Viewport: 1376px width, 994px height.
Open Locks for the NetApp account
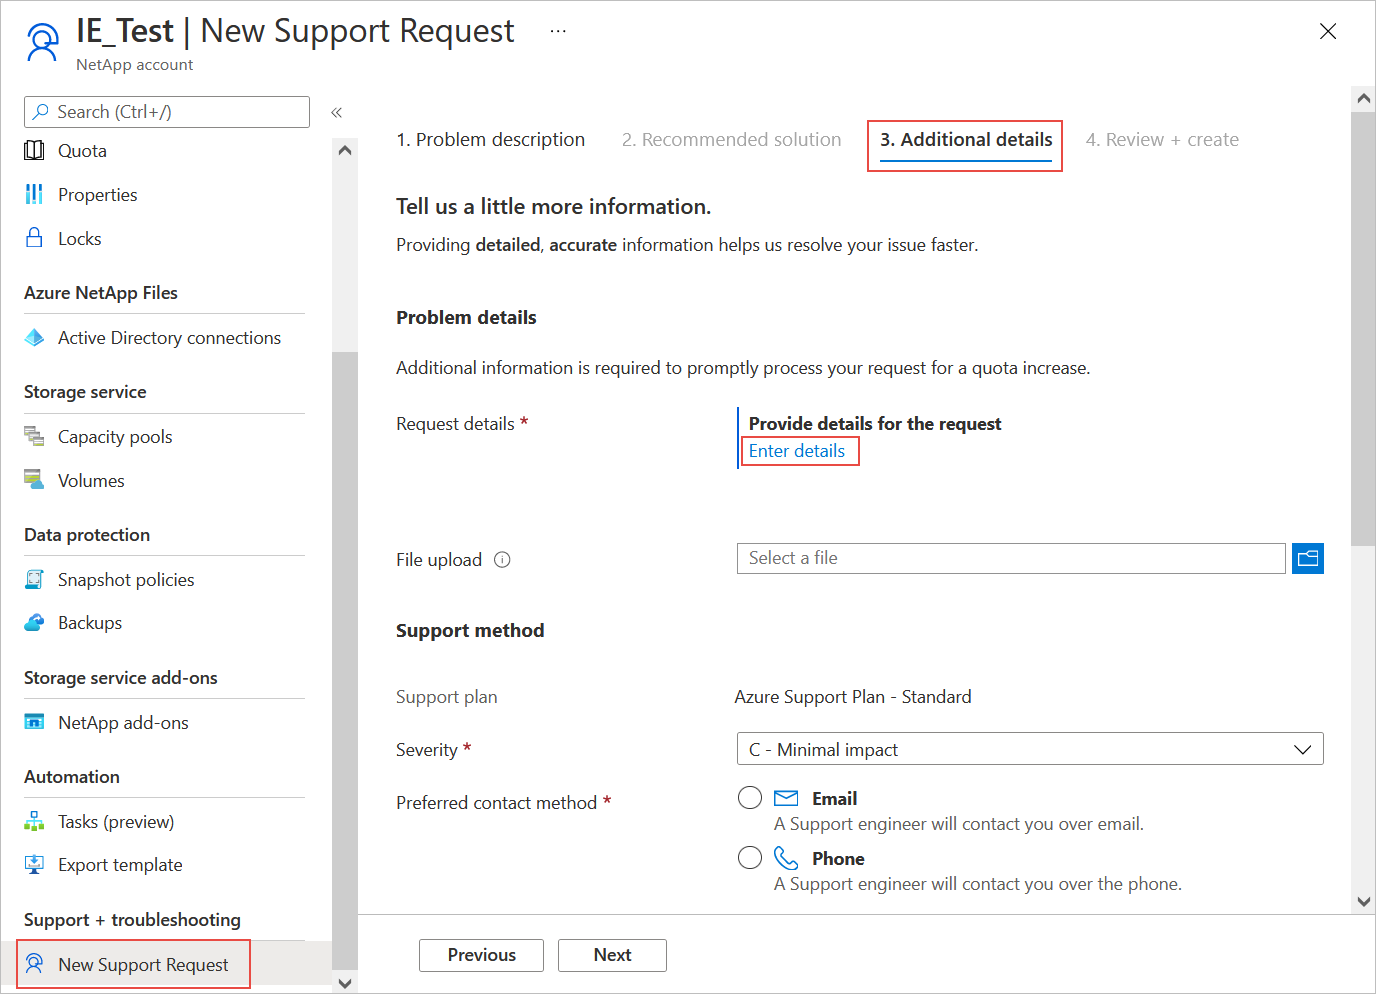tap(79, 238)
